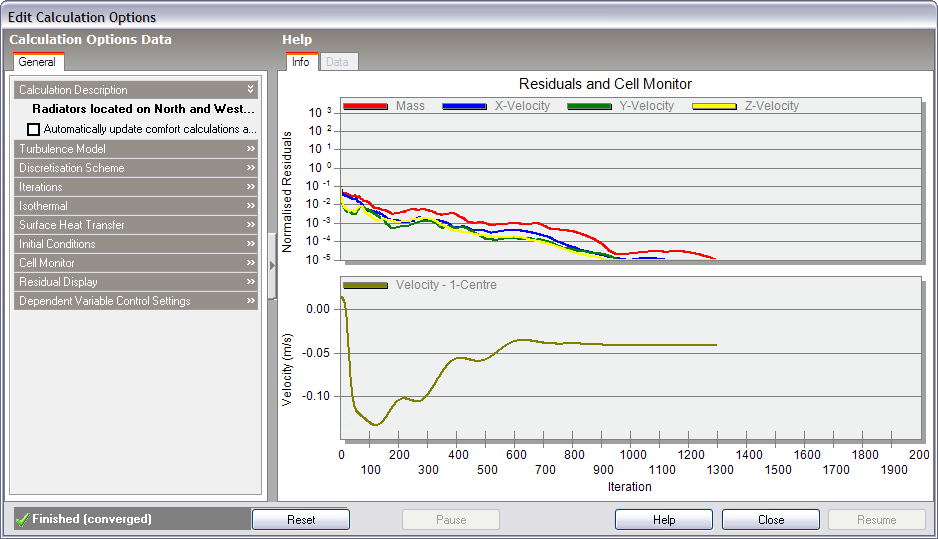Image resolution: width=938 pixels, height=539 pixels.
Task: Click the Help button
Action: [x=663, y=520]
